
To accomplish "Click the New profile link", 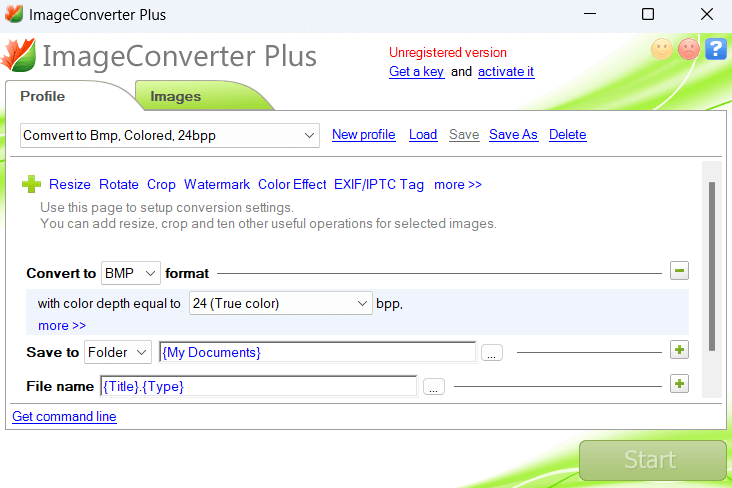I will point(364,134).
